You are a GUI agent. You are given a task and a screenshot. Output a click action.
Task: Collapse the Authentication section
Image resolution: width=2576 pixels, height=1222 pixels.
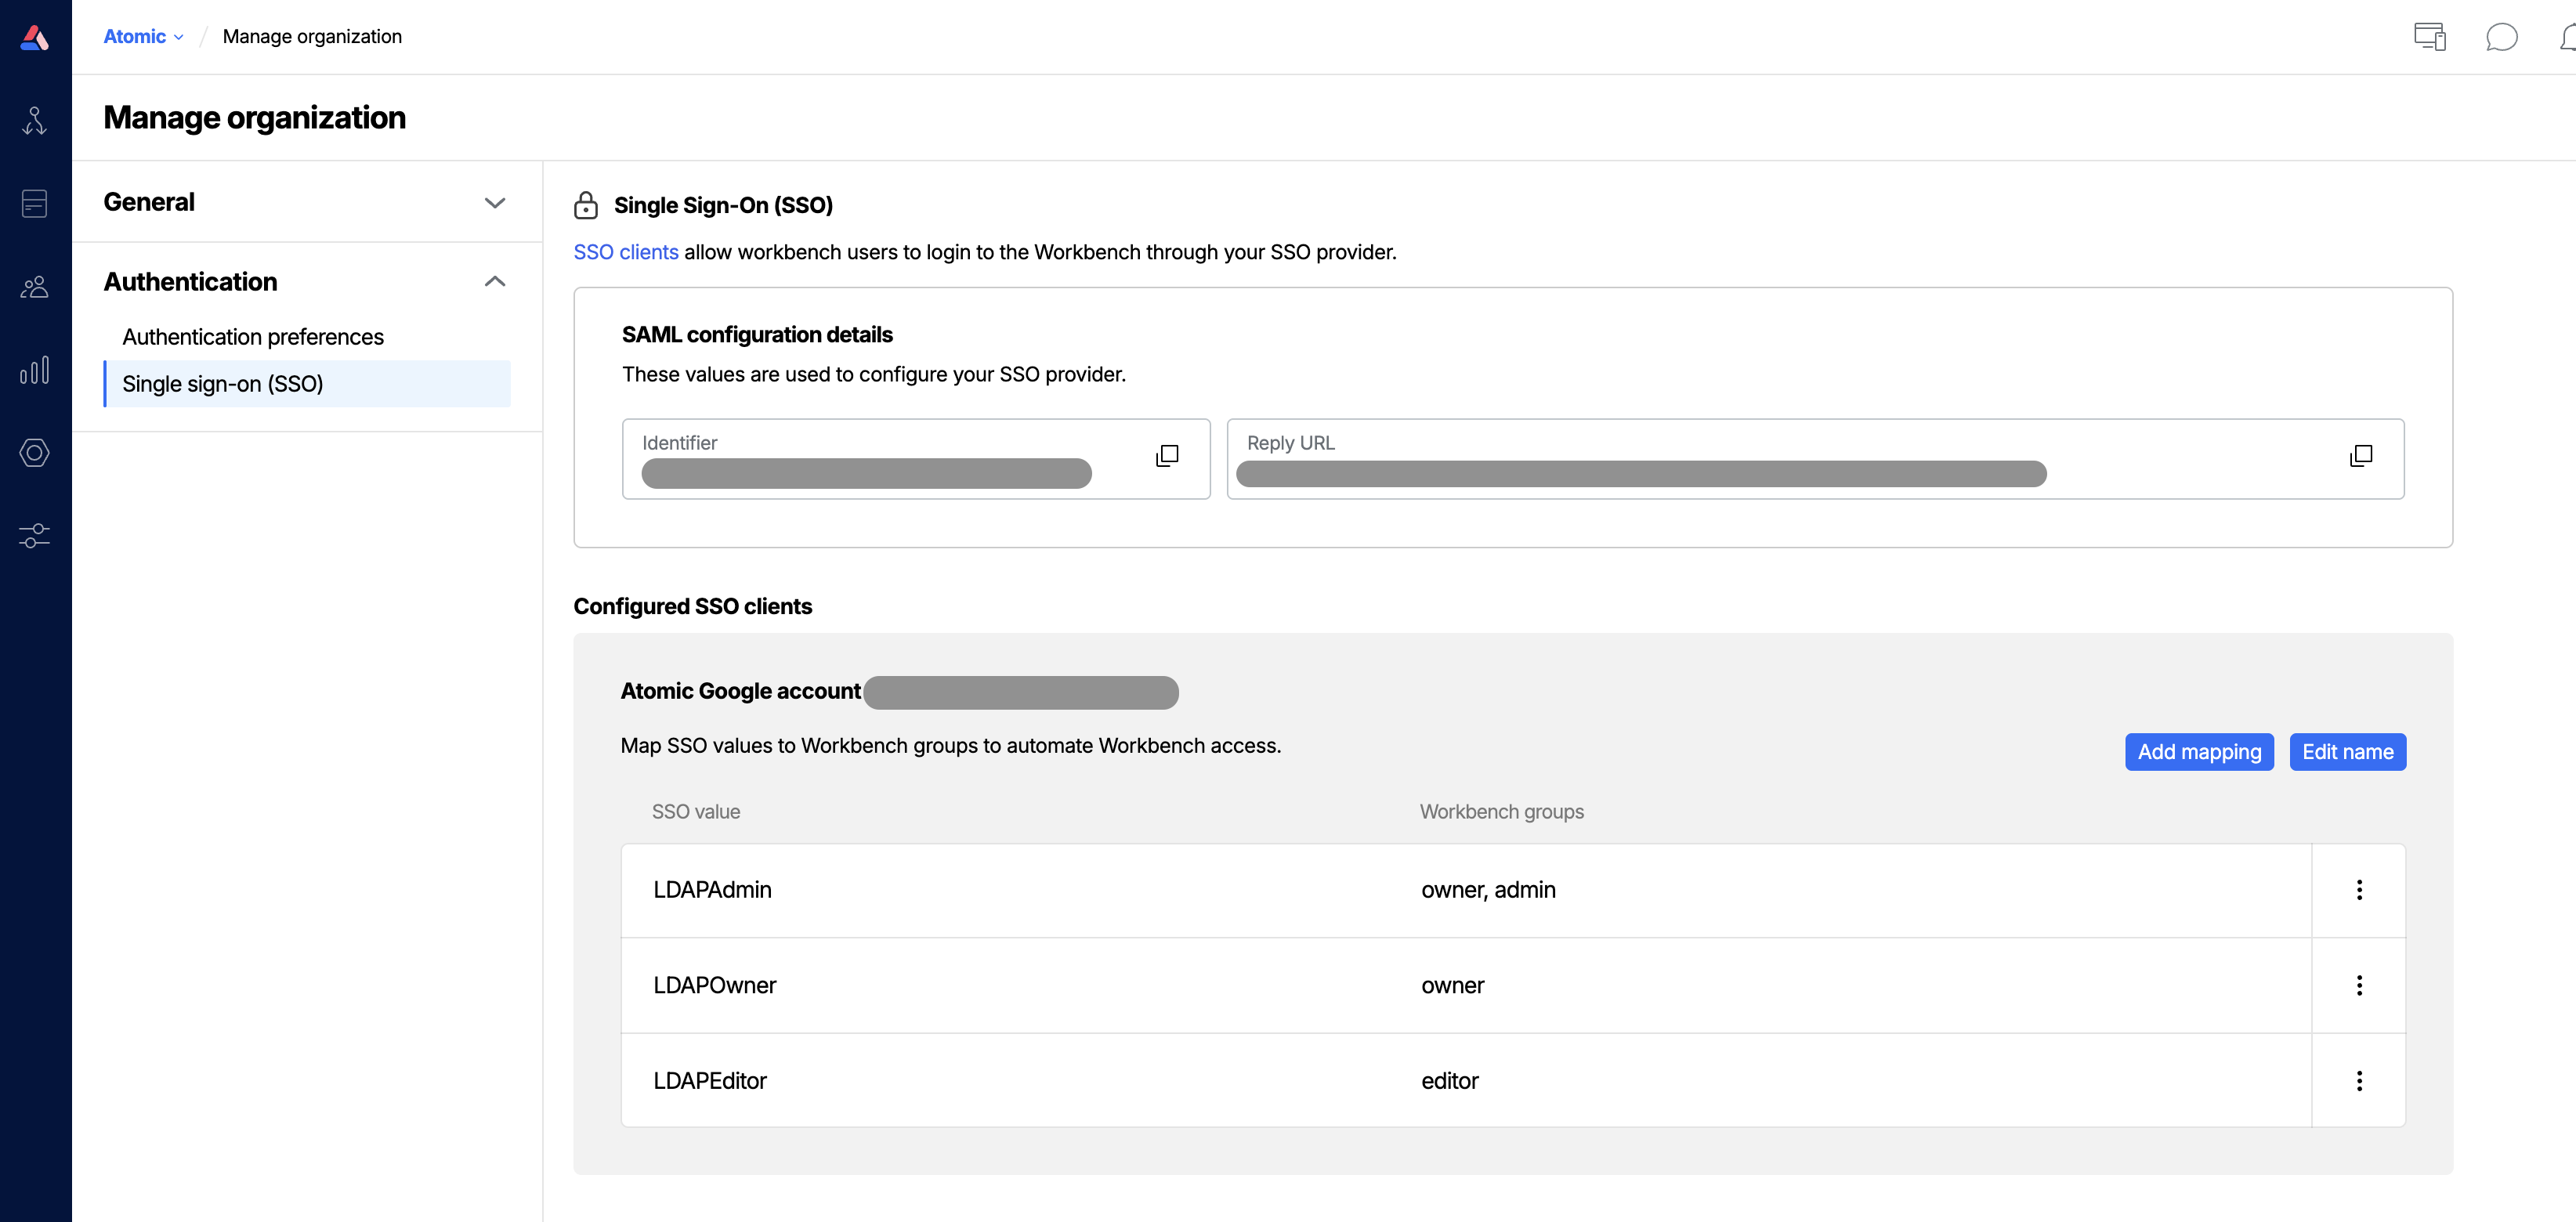pos(495,281)
